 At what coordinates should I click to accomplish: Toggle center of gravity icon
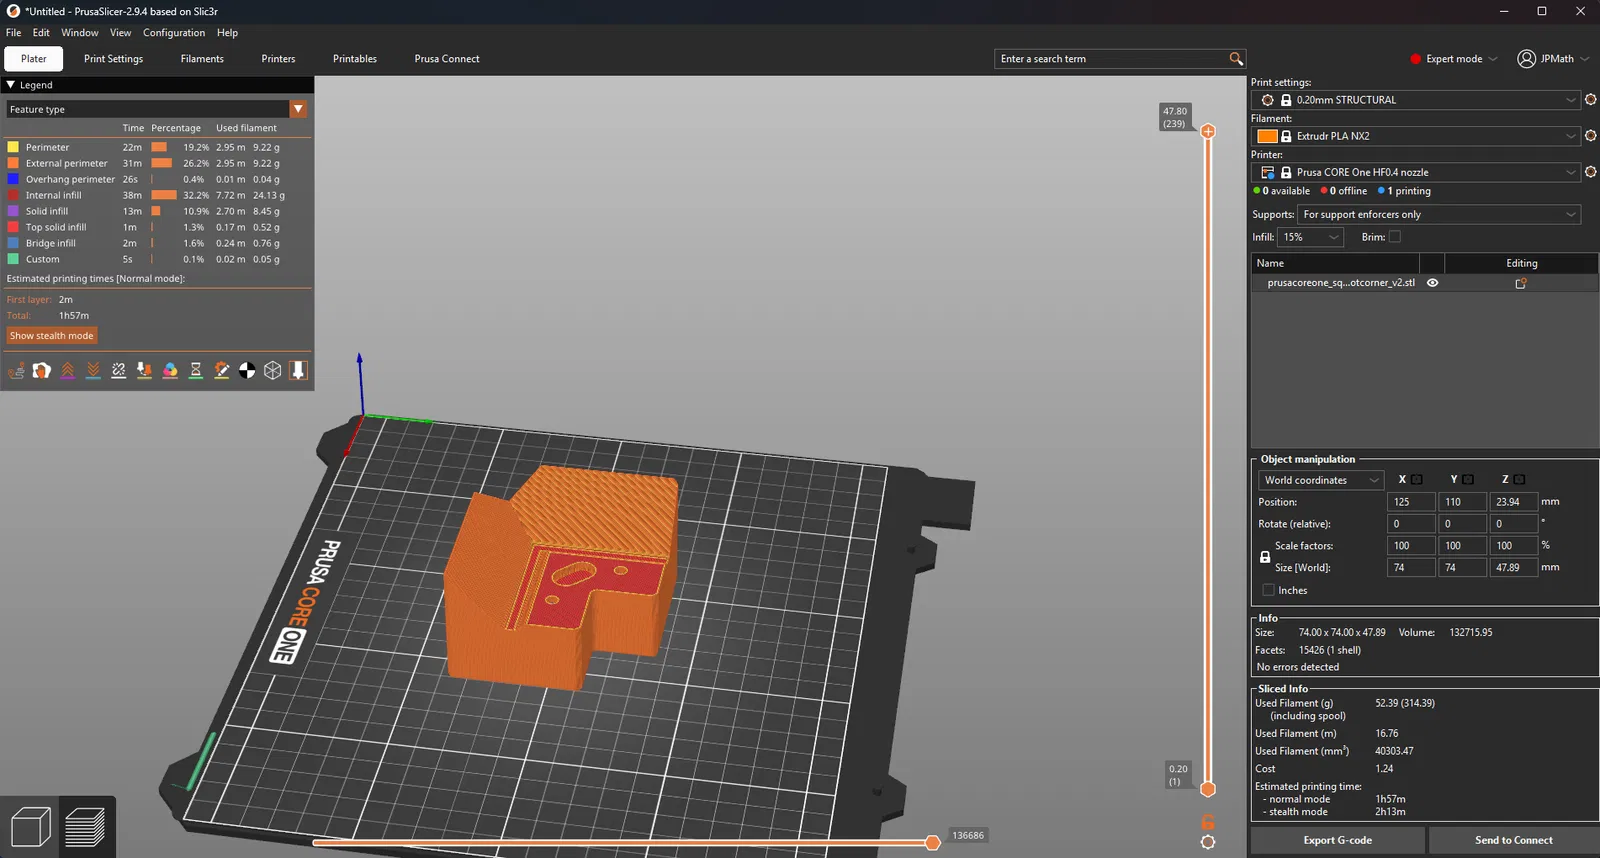247,371
